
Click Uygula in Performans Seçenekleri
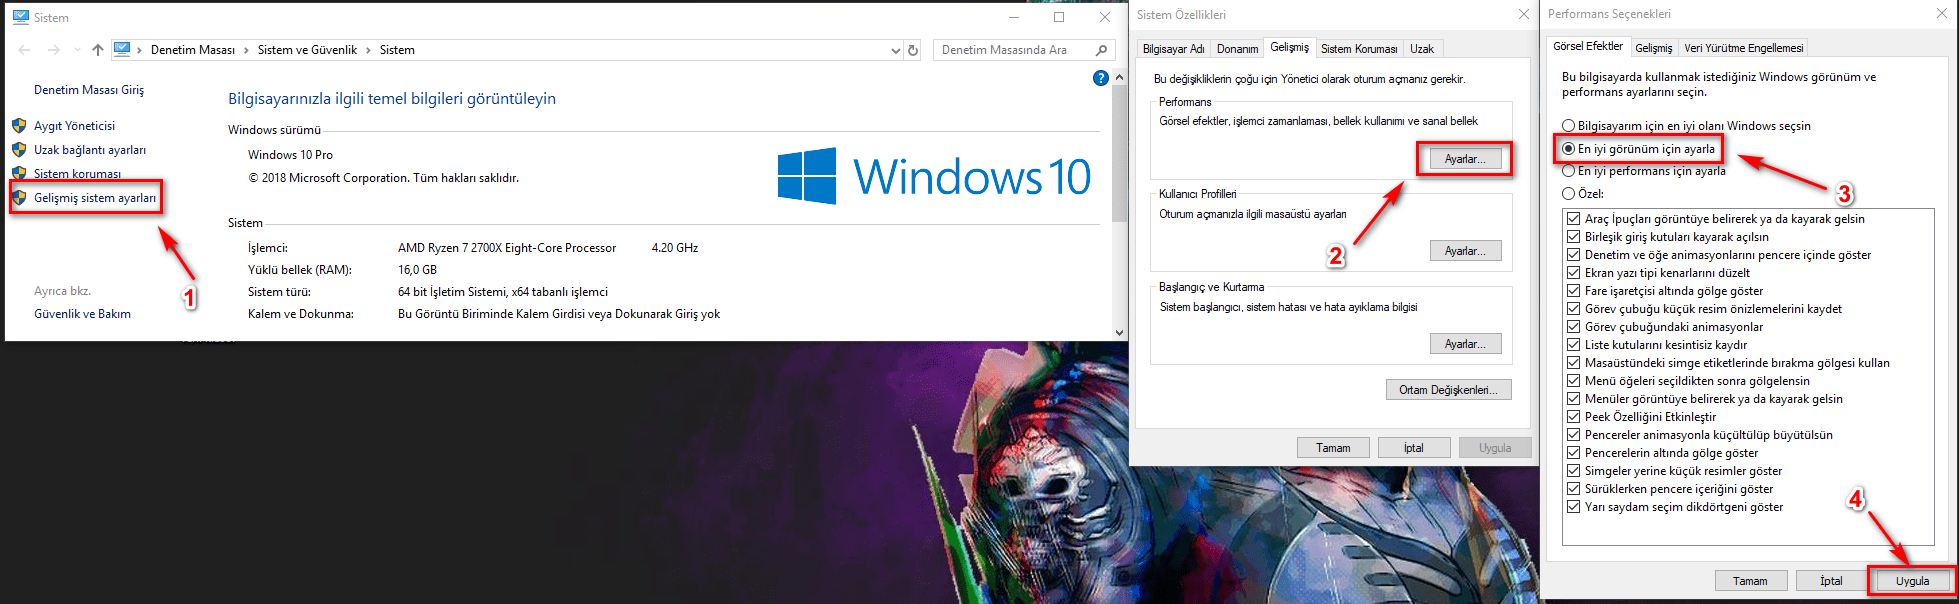(1912, 581)
